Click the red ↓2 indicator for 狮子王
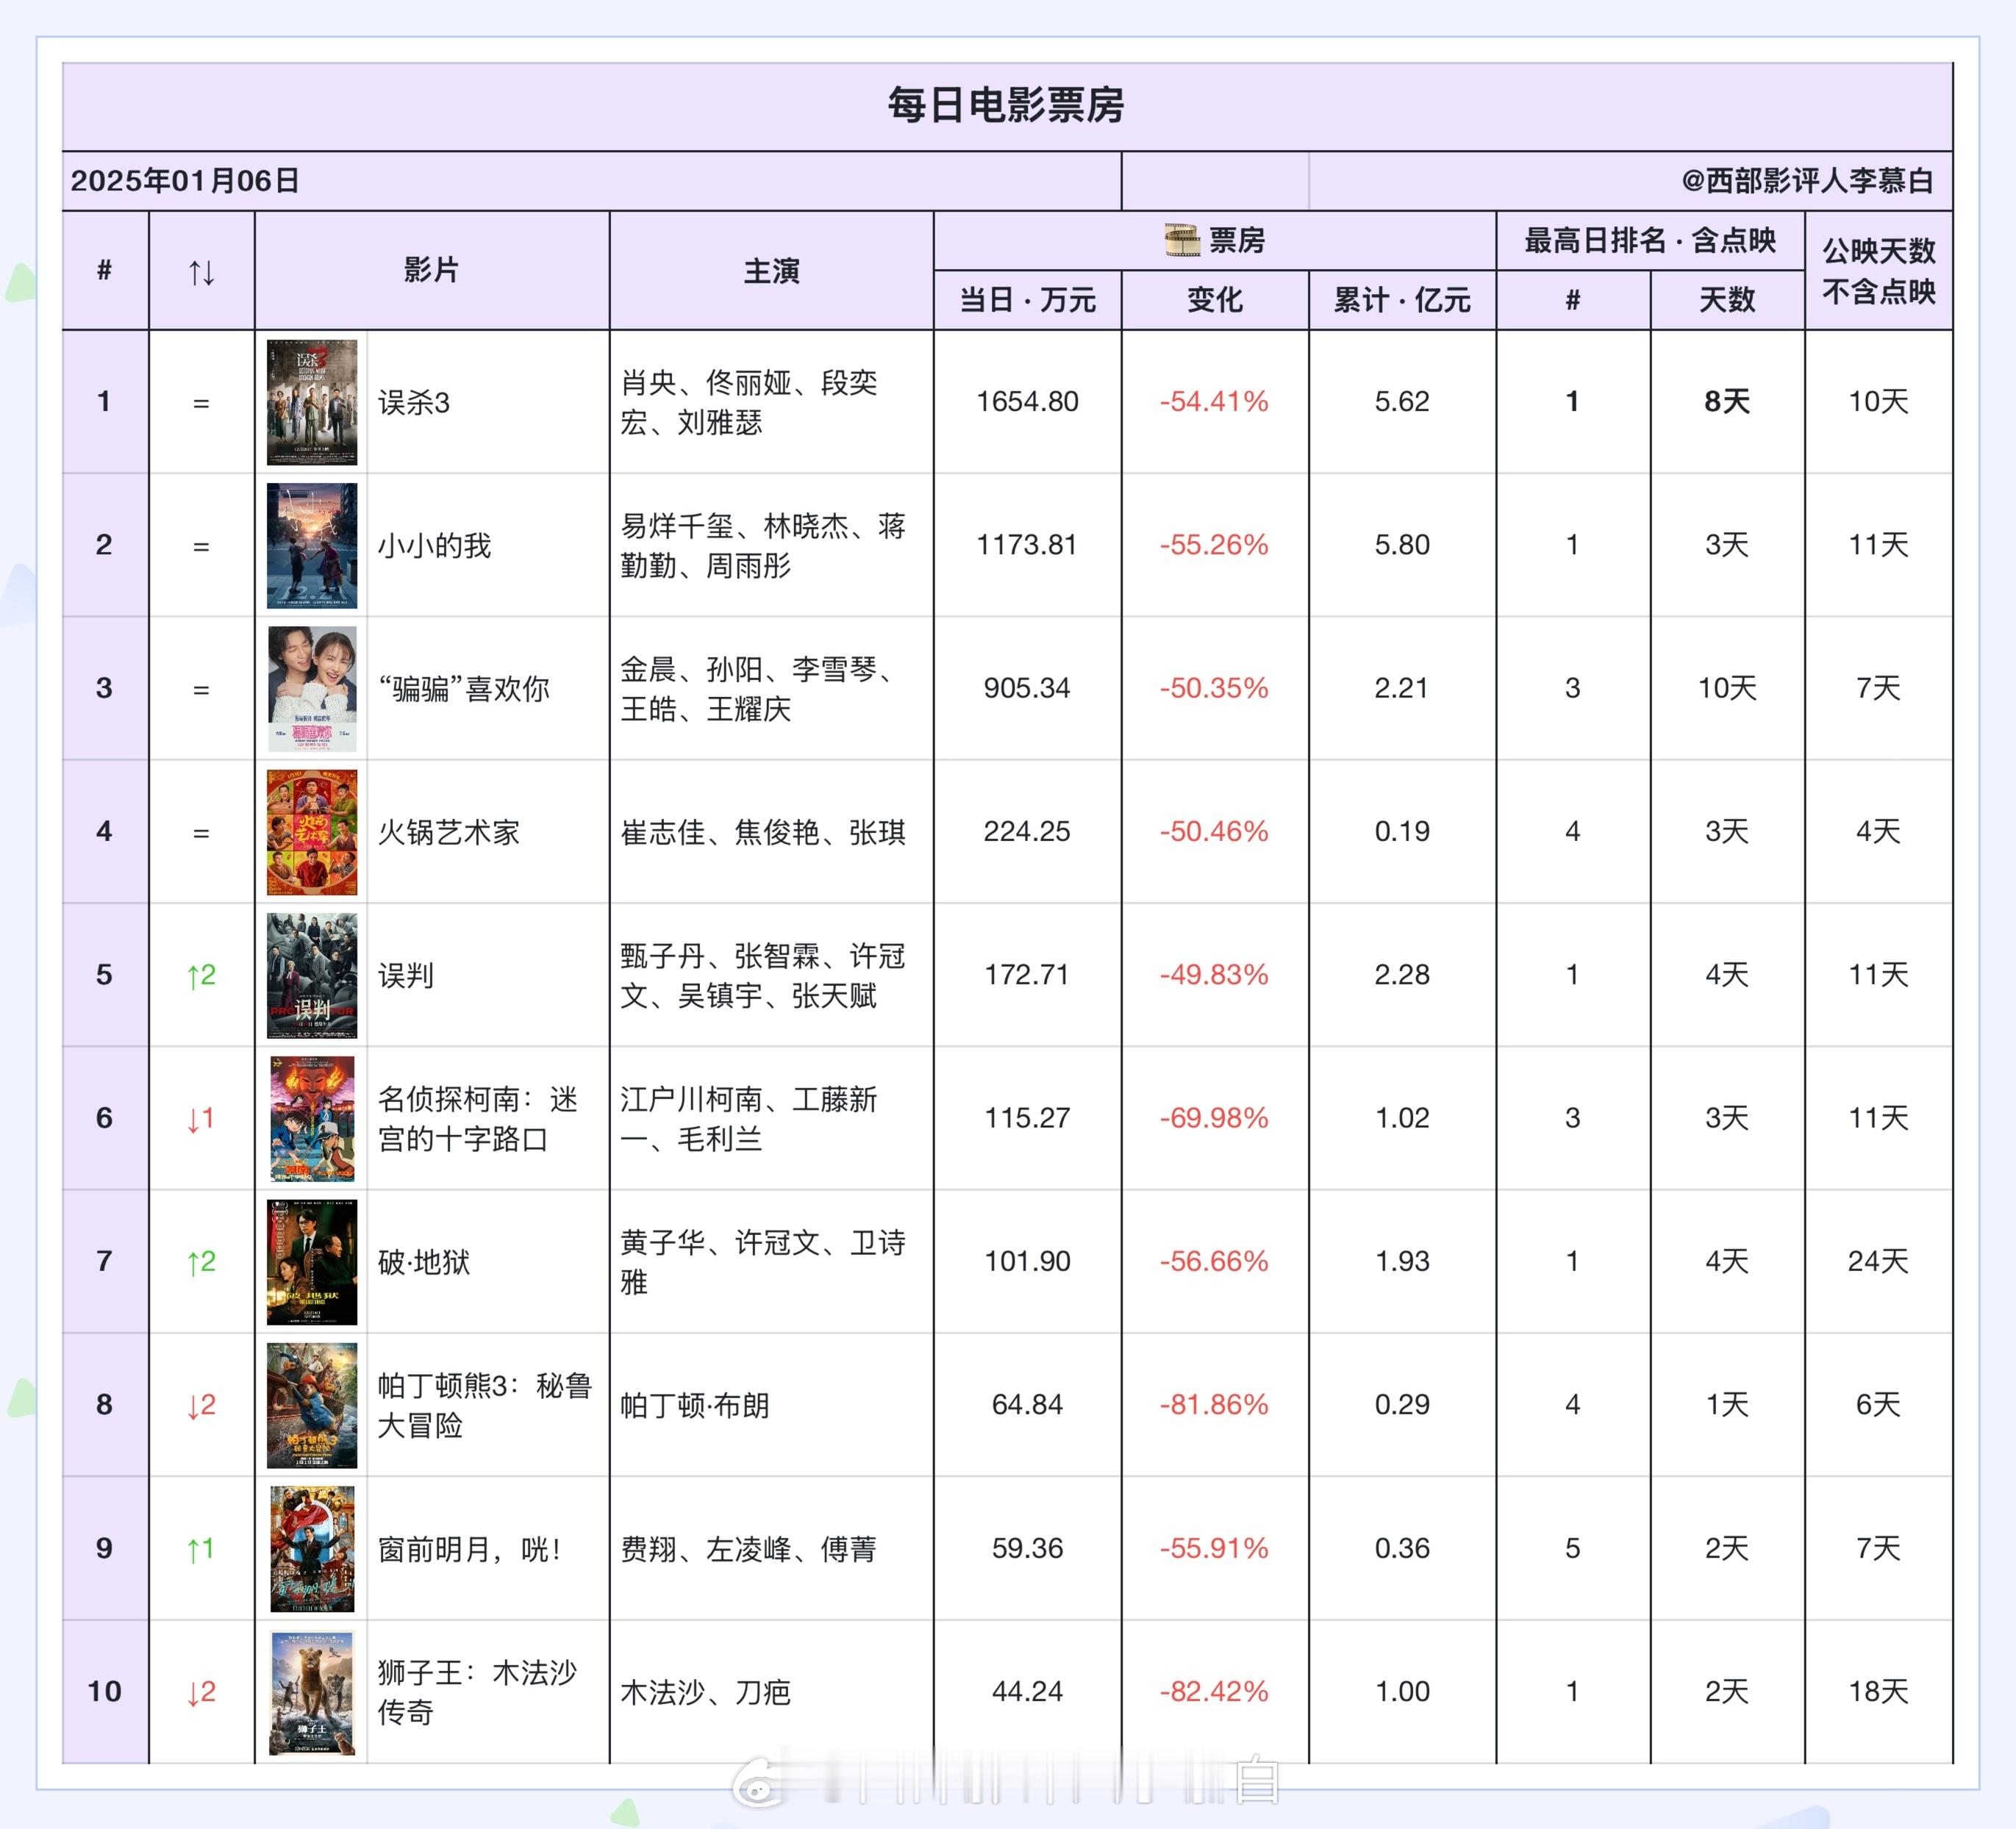 201,1692
